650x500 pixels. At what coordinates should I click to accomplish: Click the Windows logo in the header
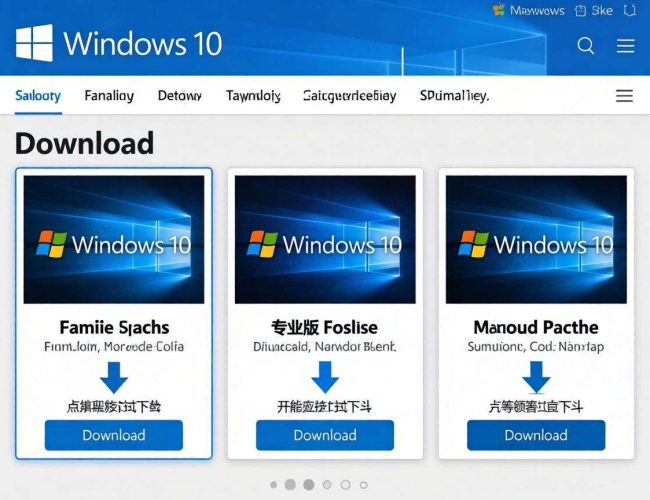pos(34,43)
